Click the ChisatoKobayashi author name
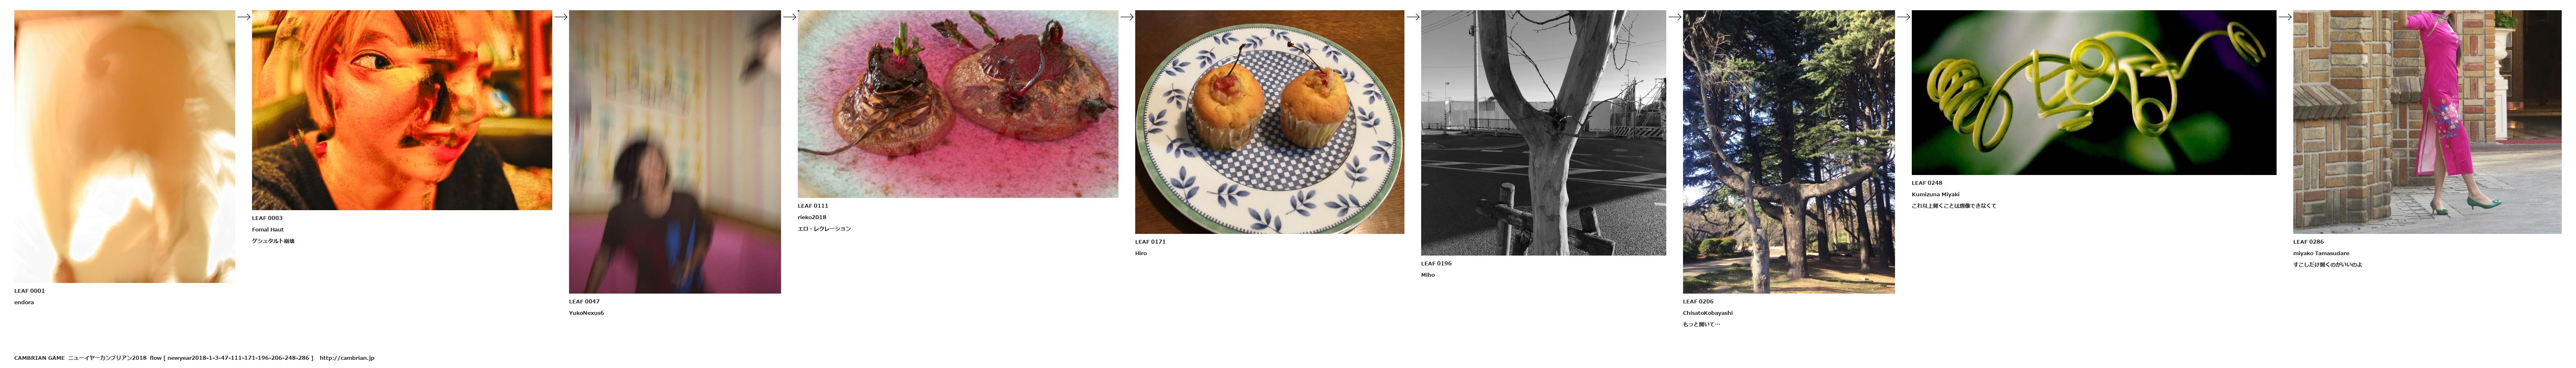 [1708, 313]
